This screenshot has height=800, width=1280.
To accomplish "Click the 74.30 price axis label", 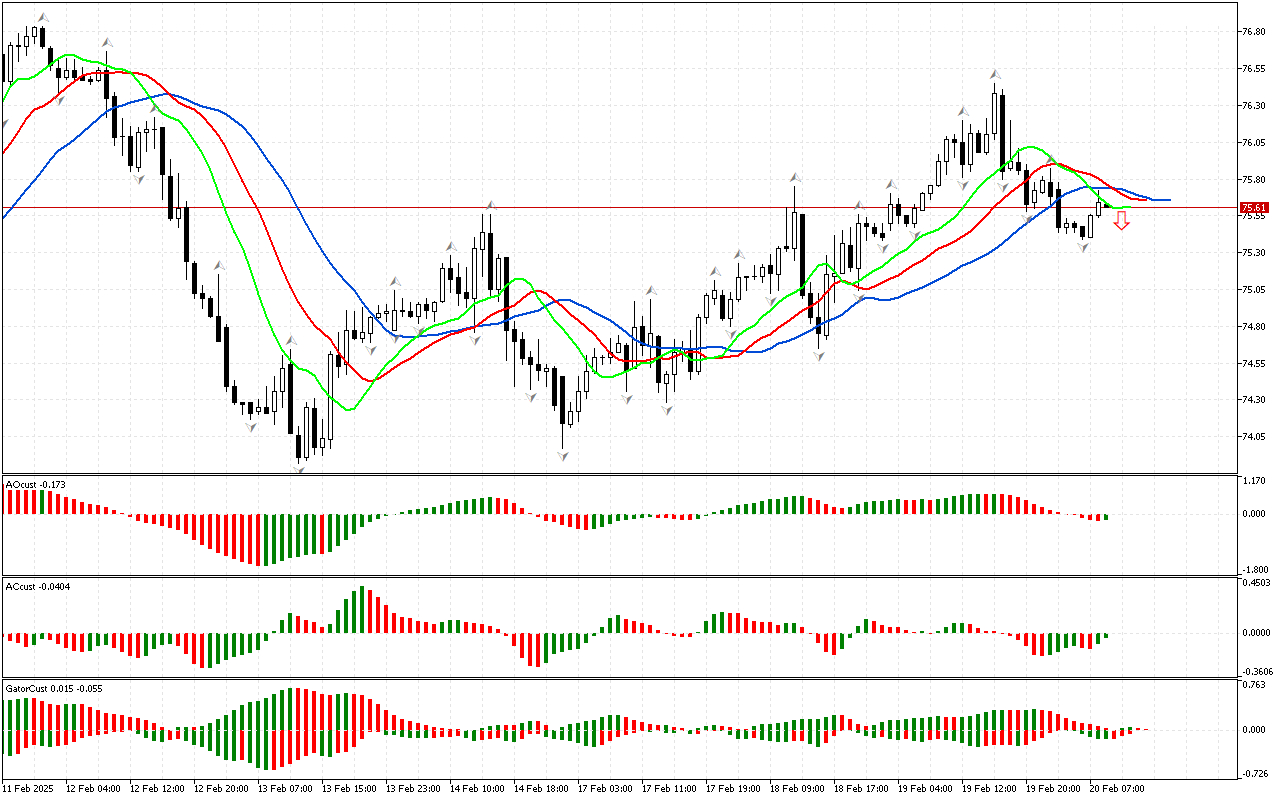I will (x=1253, y=400).
